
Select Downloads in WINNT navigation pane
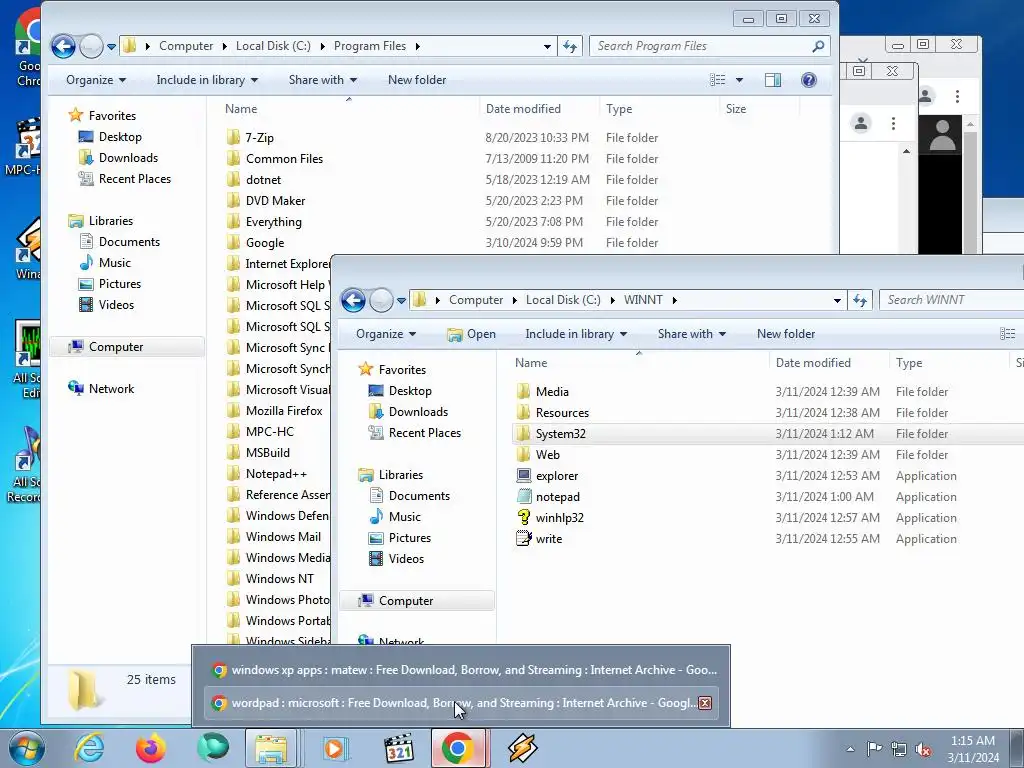[418, 412]
